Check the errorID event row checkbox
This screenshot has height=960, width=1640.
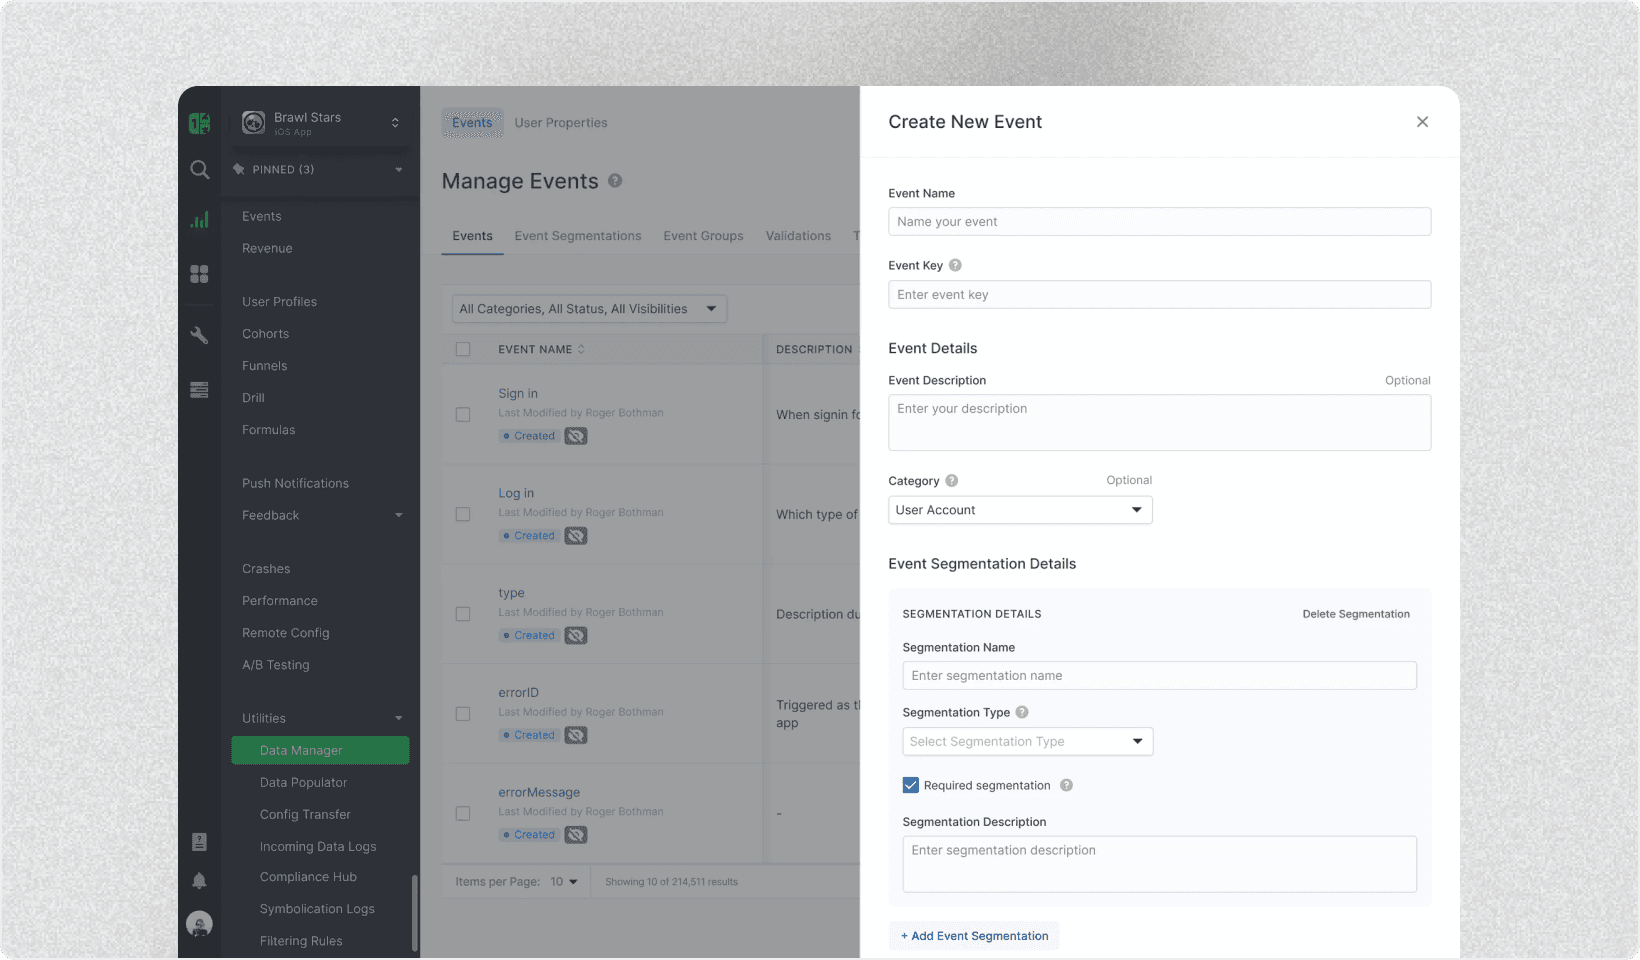point(463,714)
